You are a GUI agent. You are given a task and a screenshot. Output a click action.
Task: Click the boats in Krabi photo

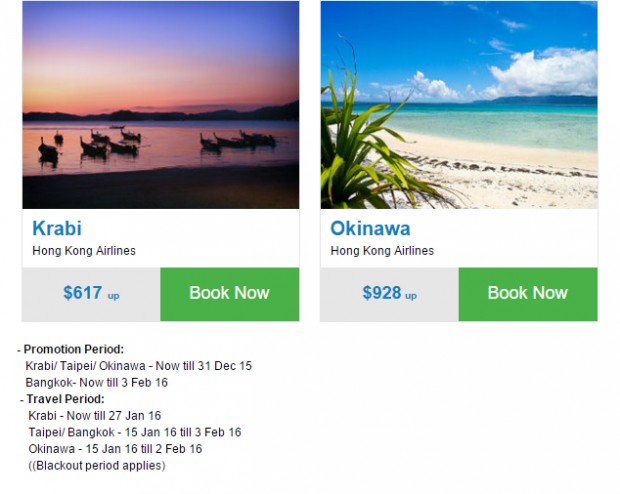point(157,144)
